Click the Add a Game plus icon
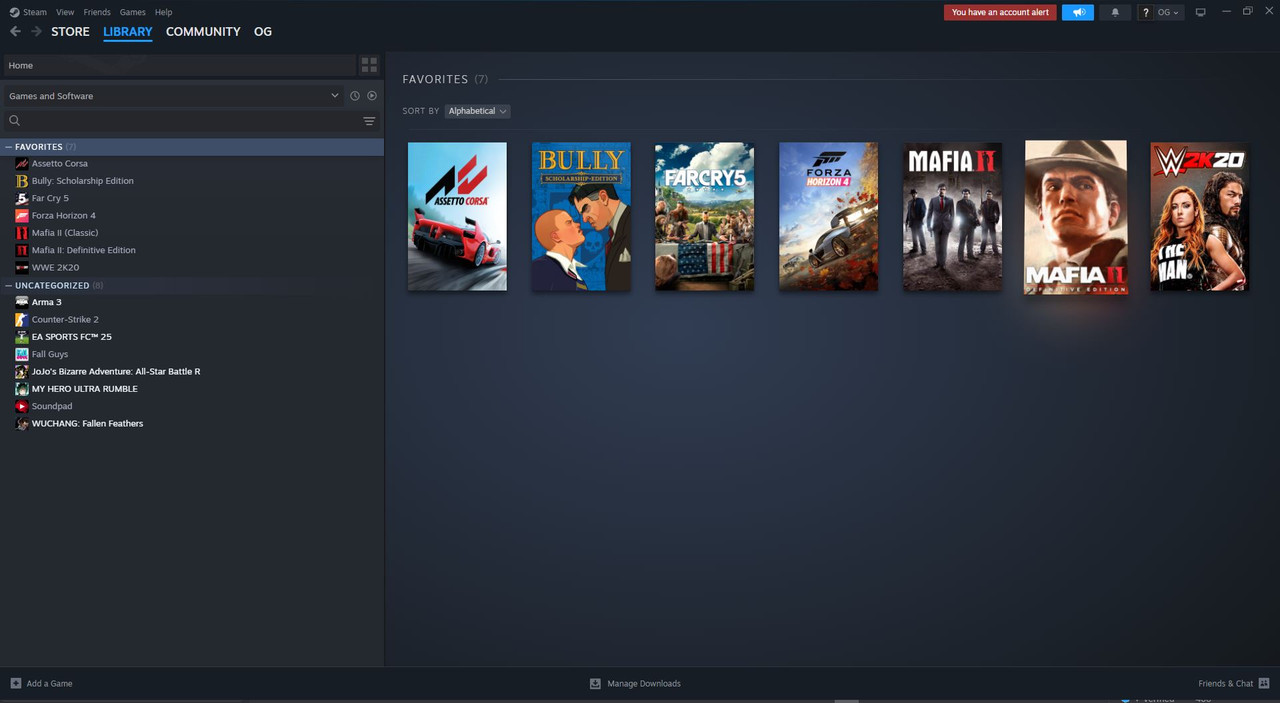 pos(15,683)
